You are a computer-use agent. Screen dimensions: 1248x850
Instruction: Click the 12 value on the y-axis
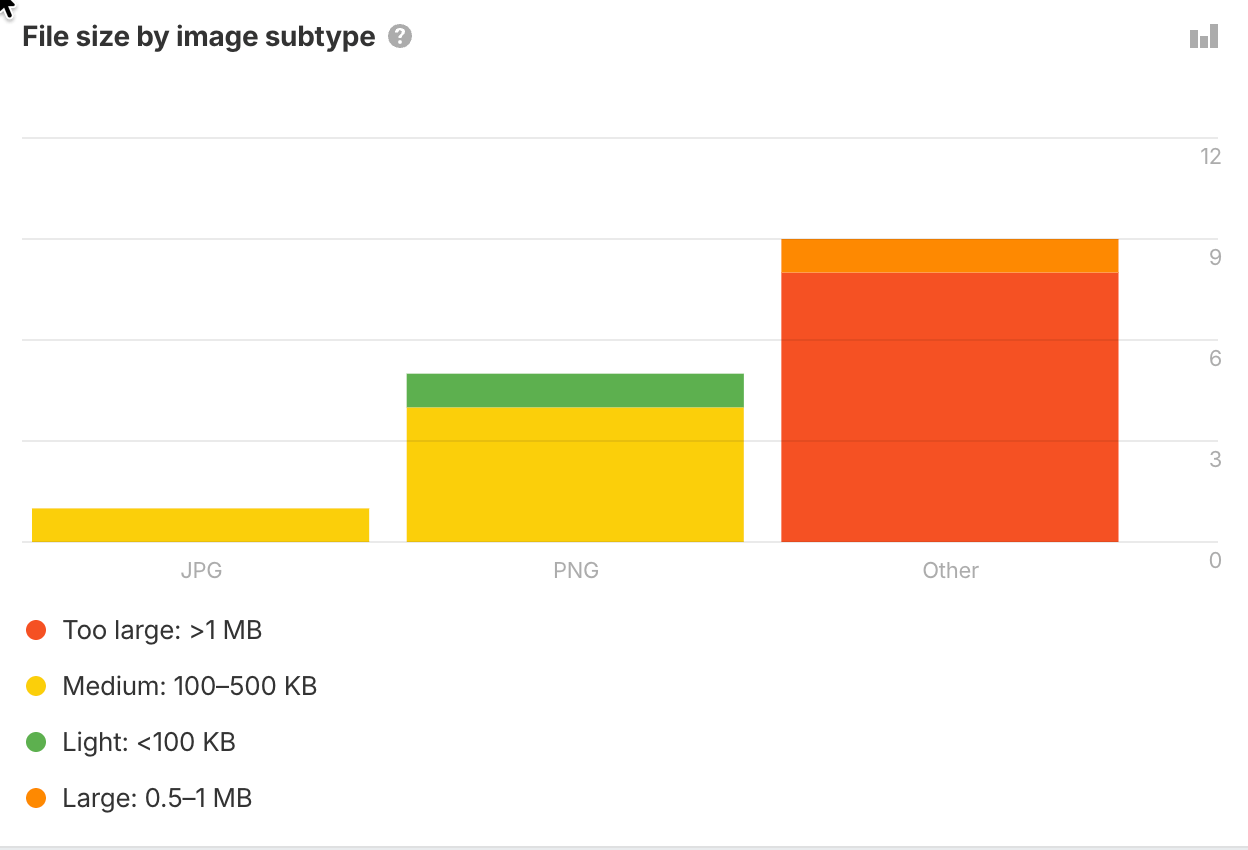tap(1211, 156)
